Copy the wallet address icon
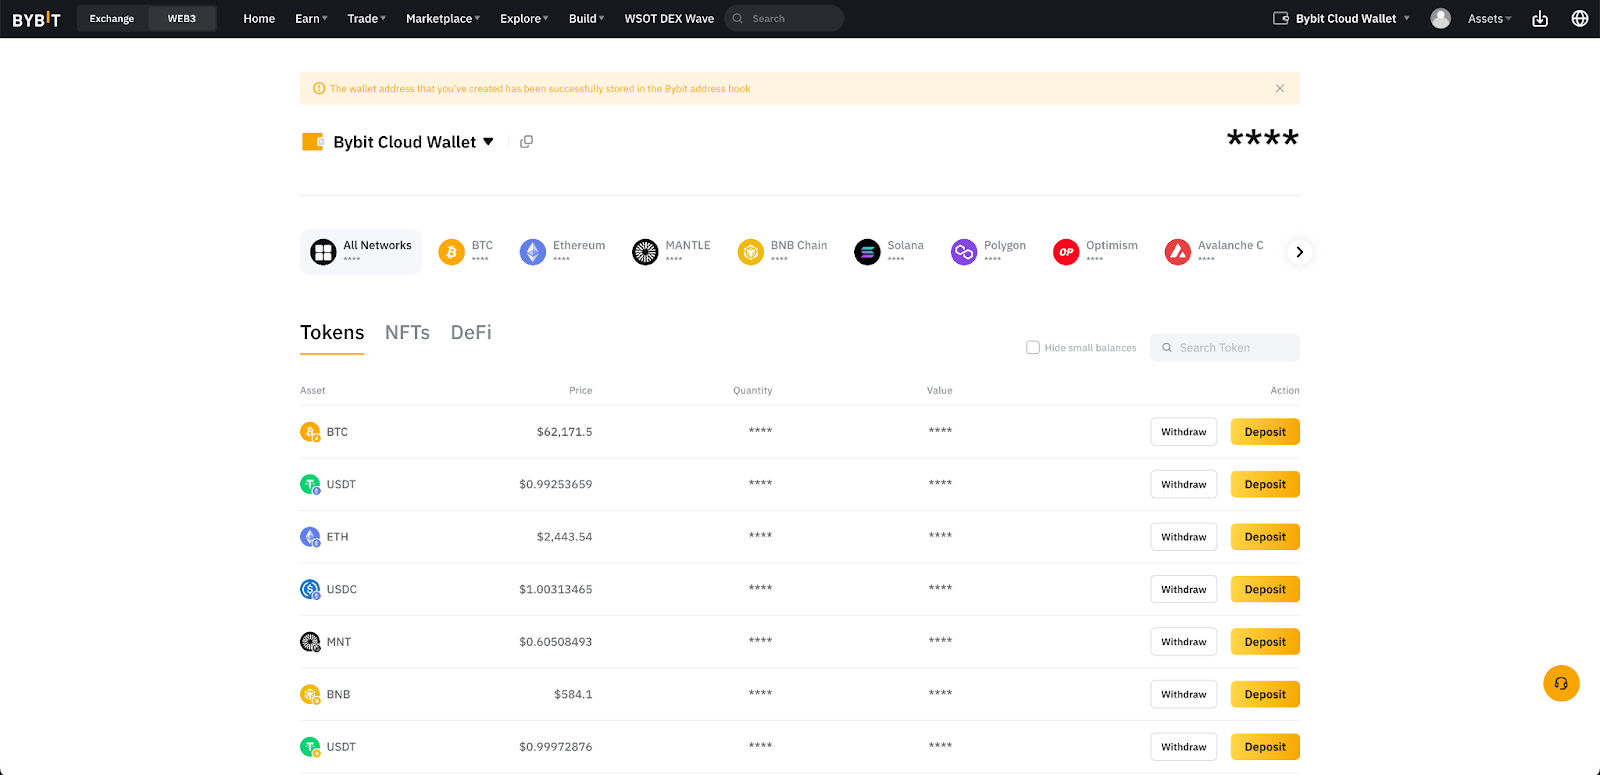The image size is (1600, 775). (x=526, y=142)
